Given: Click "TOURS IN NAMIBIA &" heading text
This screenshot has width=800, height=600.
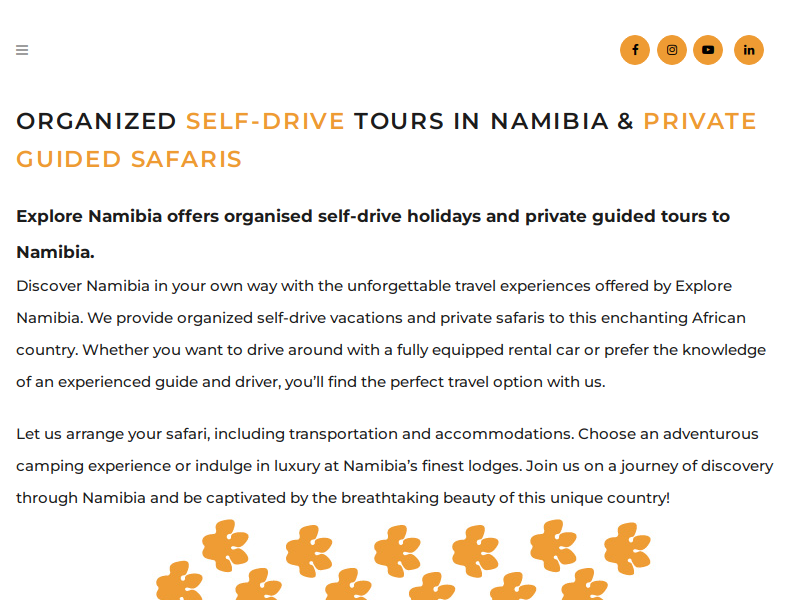Looking at the screenshot, I should 494,121.
